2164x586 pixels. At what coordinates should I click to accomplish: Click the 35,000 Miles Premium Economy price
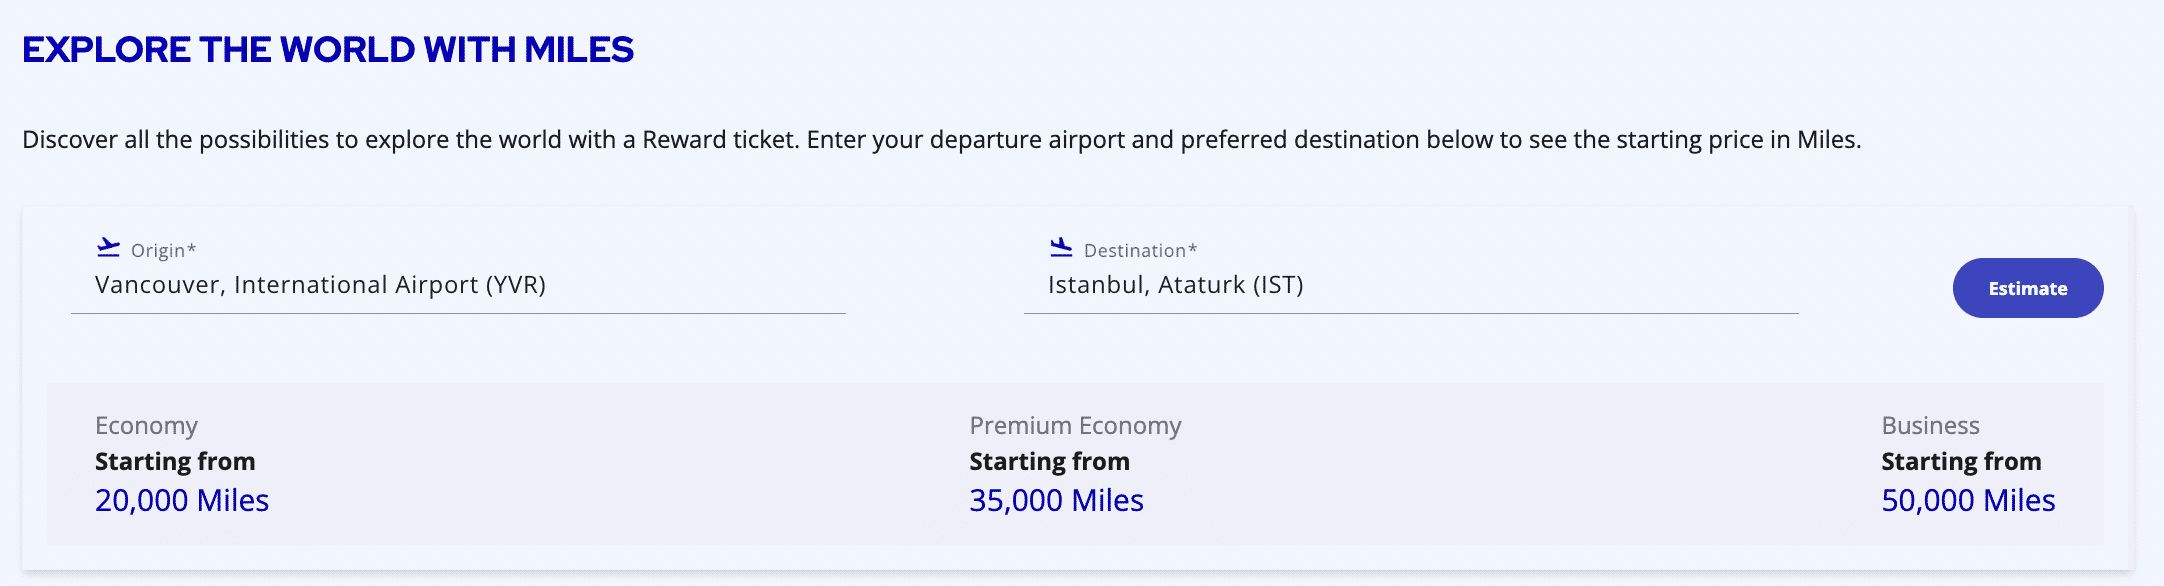[x=1056, y=500]
